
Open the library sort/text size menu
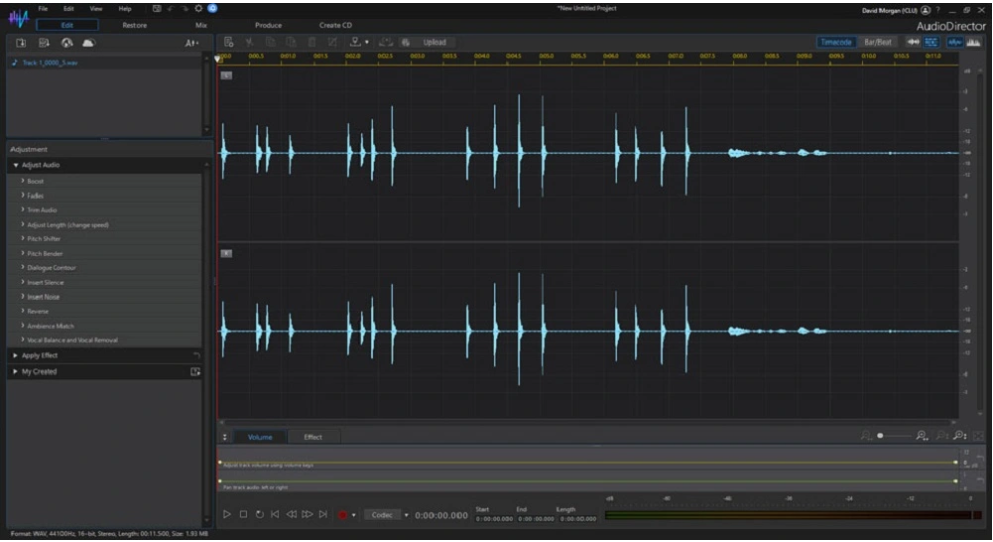click(x=191, y=43)
